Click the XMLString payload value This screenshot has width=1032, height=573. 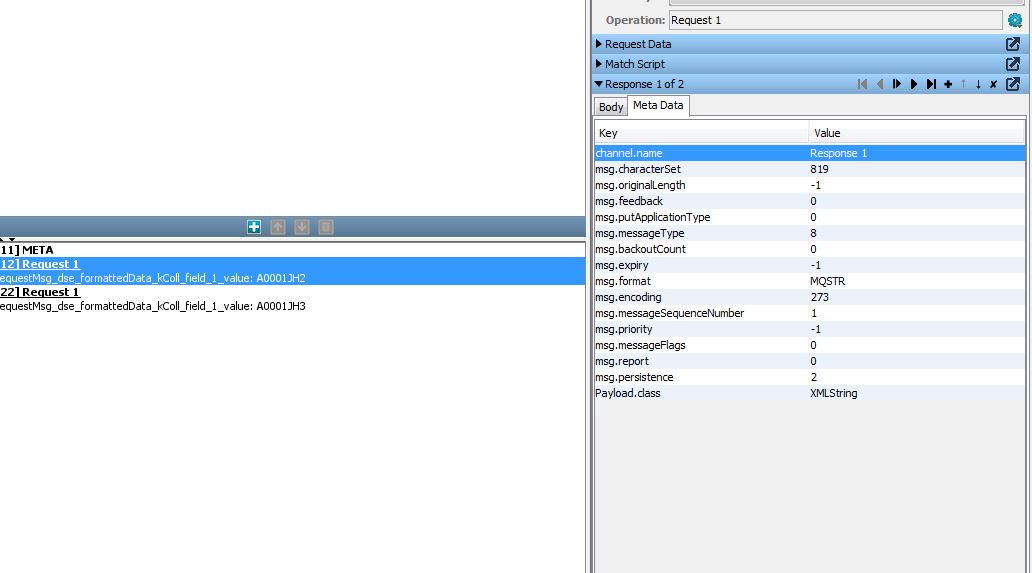[x=833, y=393]
